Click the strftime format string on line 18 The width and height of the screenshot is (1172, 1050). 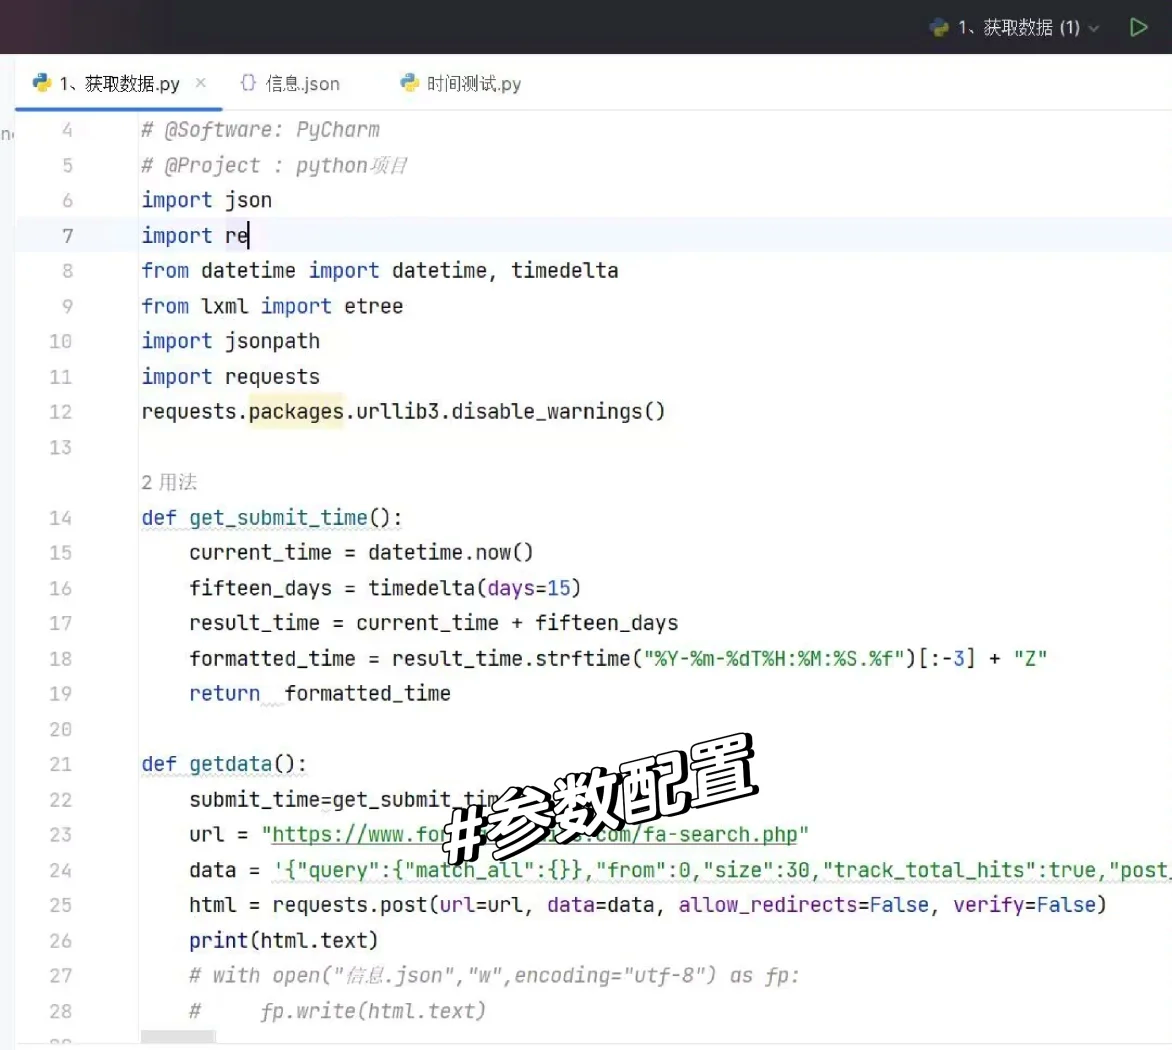(x=774, y=658)
